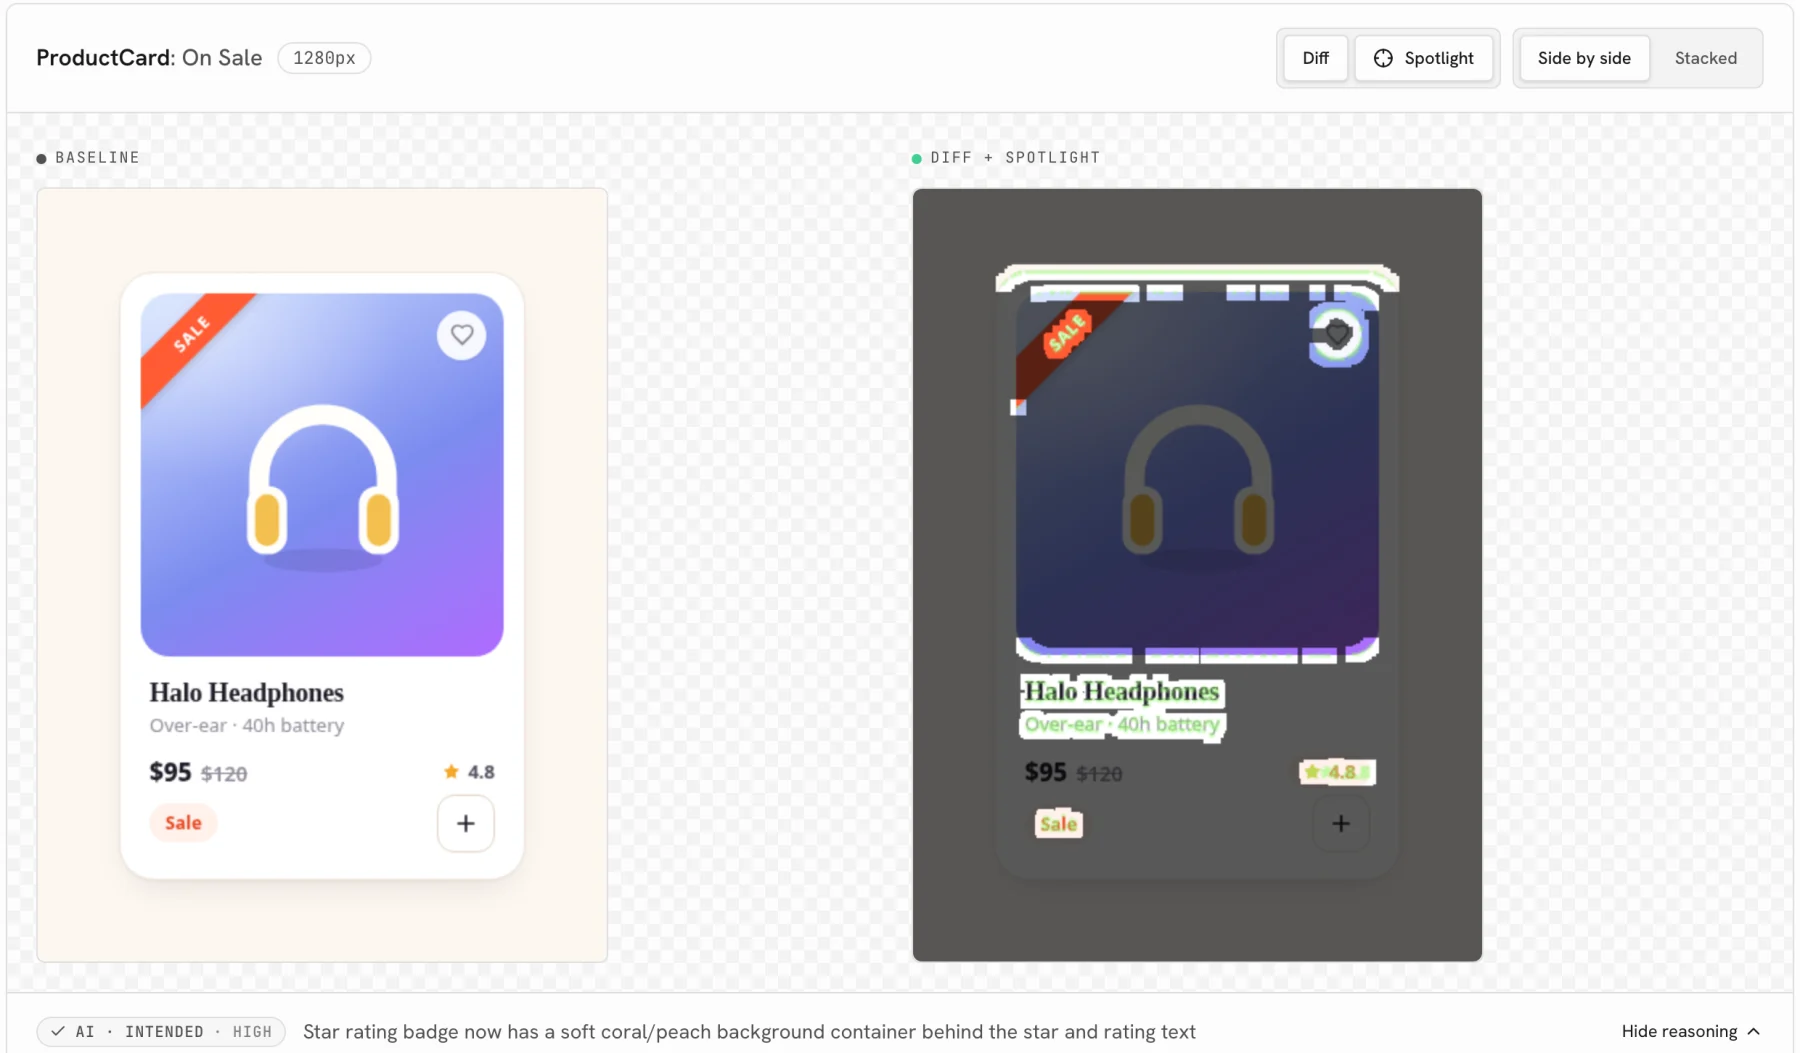Click the DIFF + SPOTLIGHT panel label
Viewport: 1800px width, 1053px height.
(1015, 157)
